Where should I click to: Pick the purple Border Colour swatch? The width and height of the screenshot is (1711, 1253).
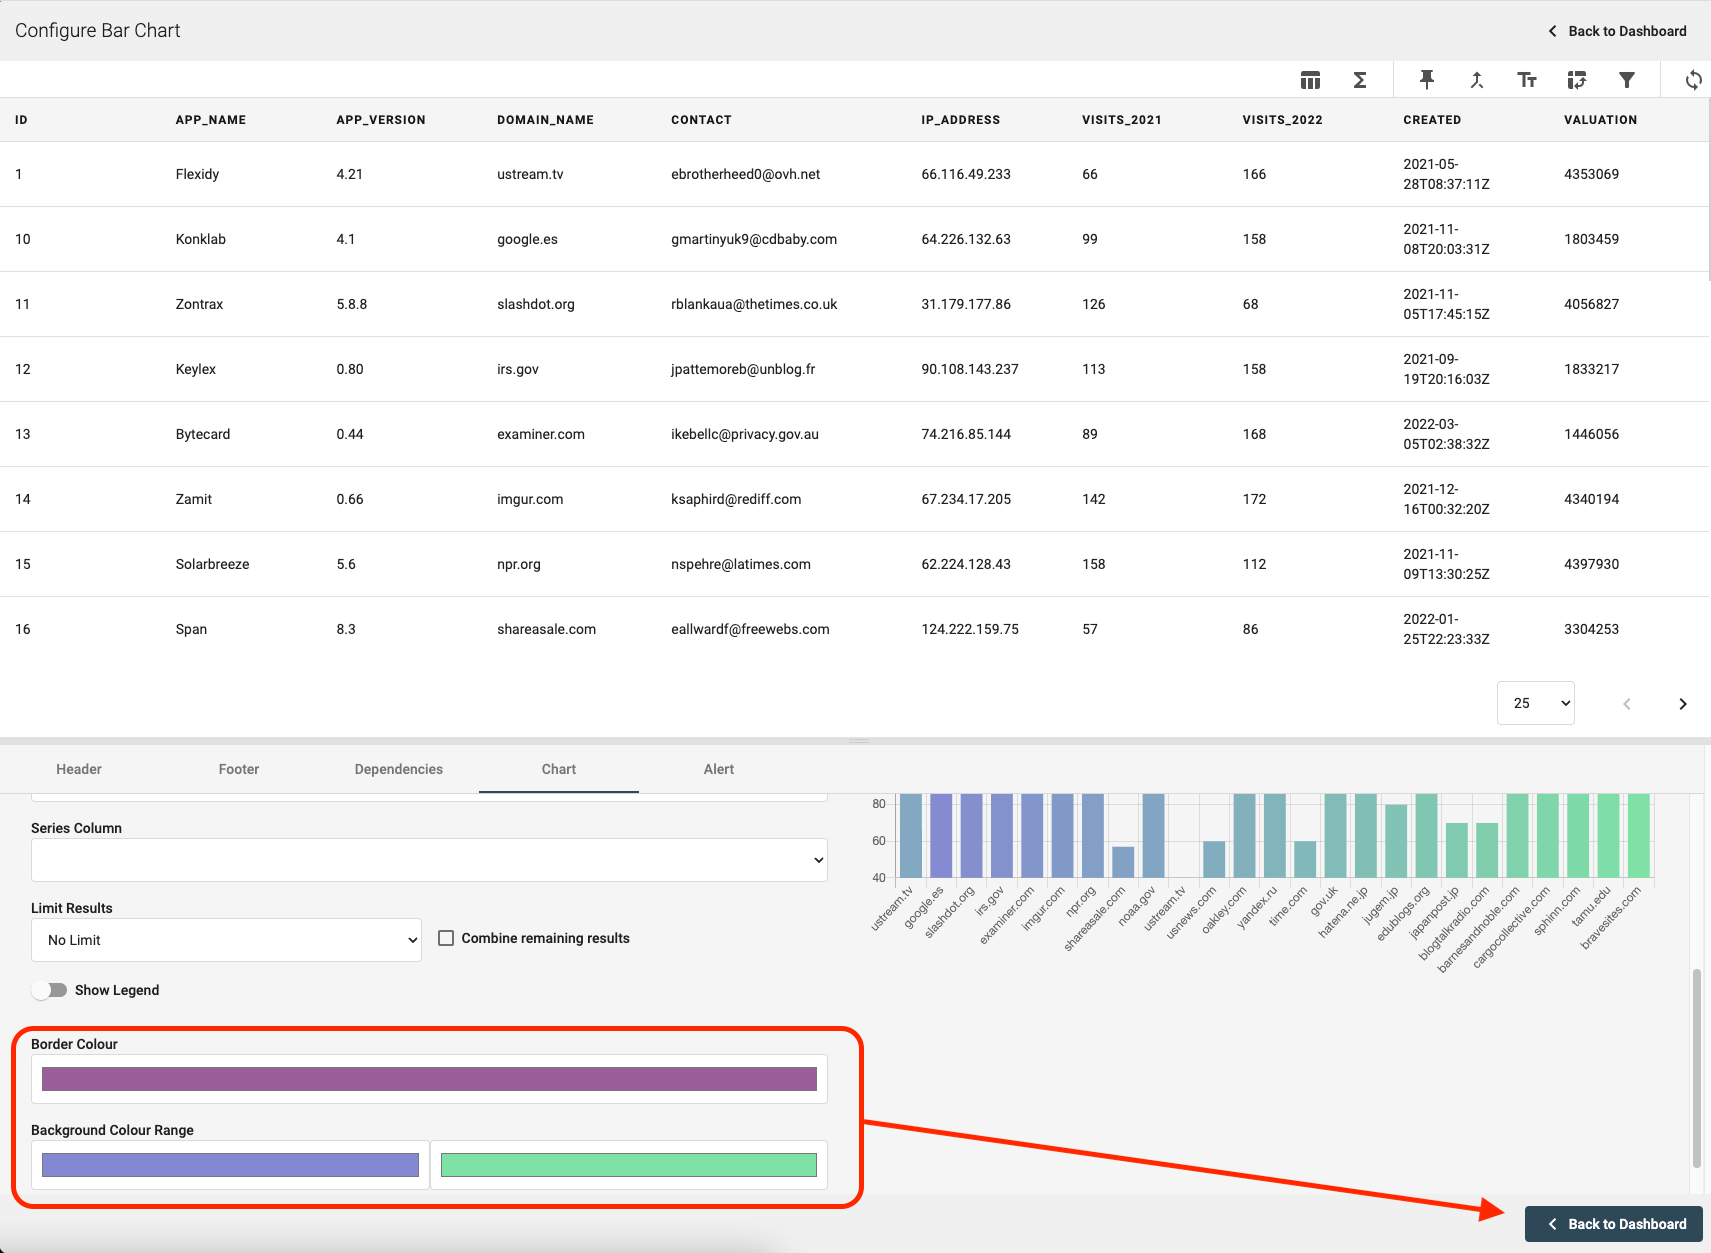point(429,1079)
